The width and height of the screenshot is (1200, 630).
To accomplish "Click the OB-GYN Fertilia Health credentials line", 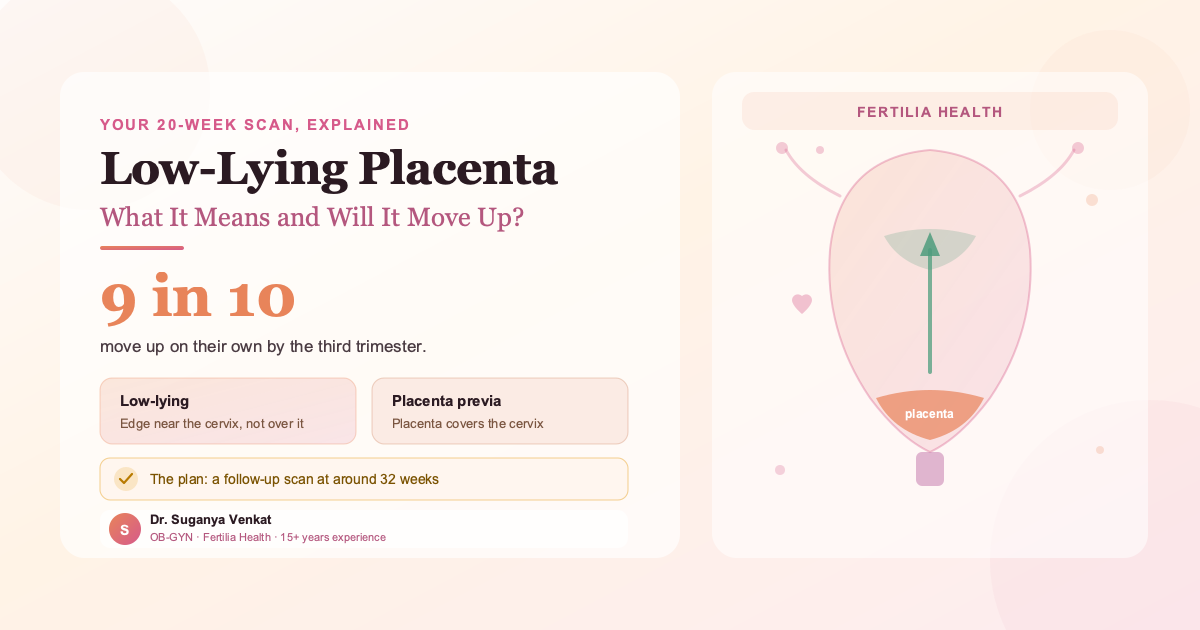I will [x=268, y=537].
